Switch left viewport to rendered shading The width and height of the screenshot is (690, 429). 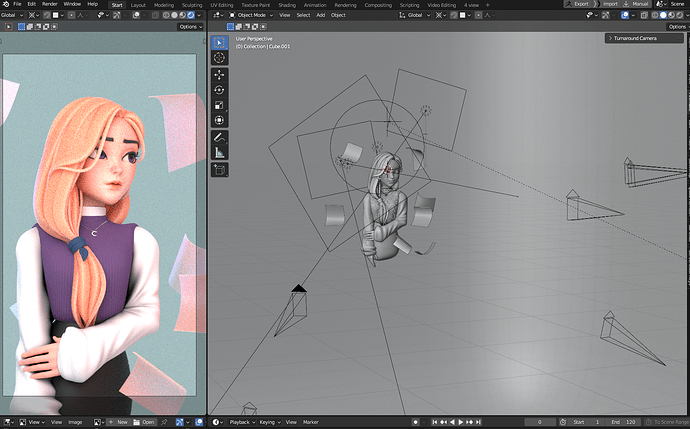click(x=191, y=15)
